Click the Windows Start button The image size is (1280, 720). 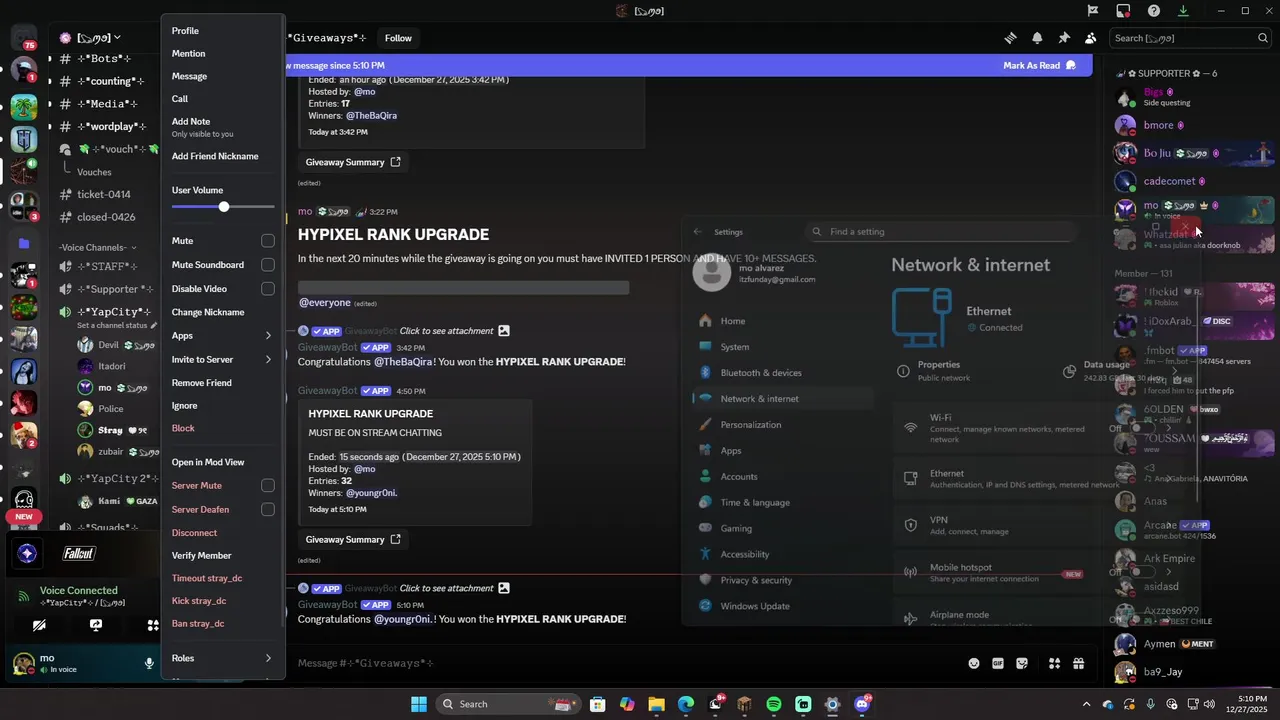click(x=419, y=704)
